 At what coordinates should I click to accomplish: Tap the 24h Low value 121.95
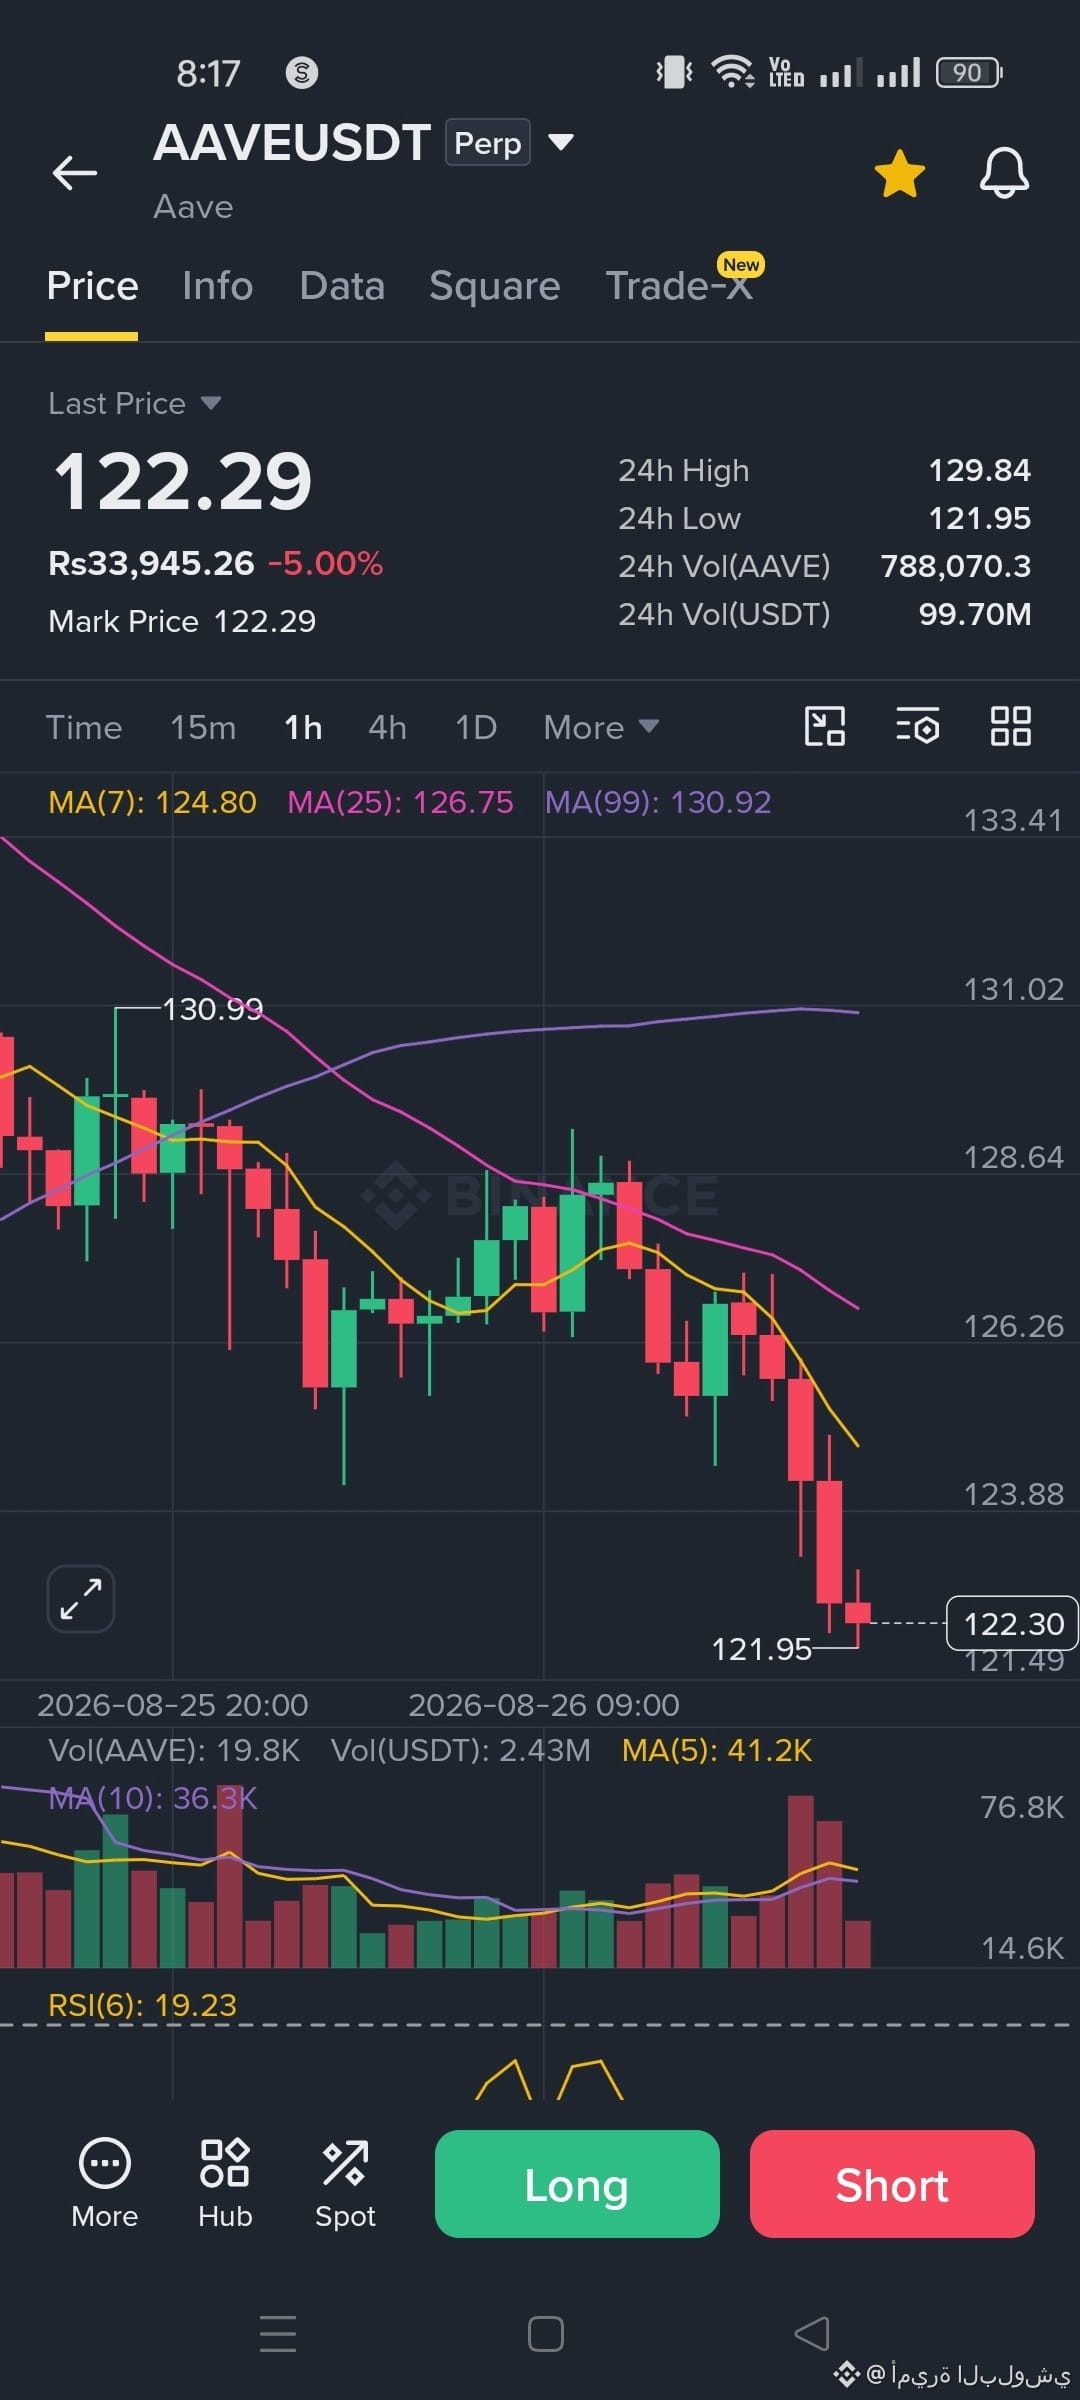[979, 518]
